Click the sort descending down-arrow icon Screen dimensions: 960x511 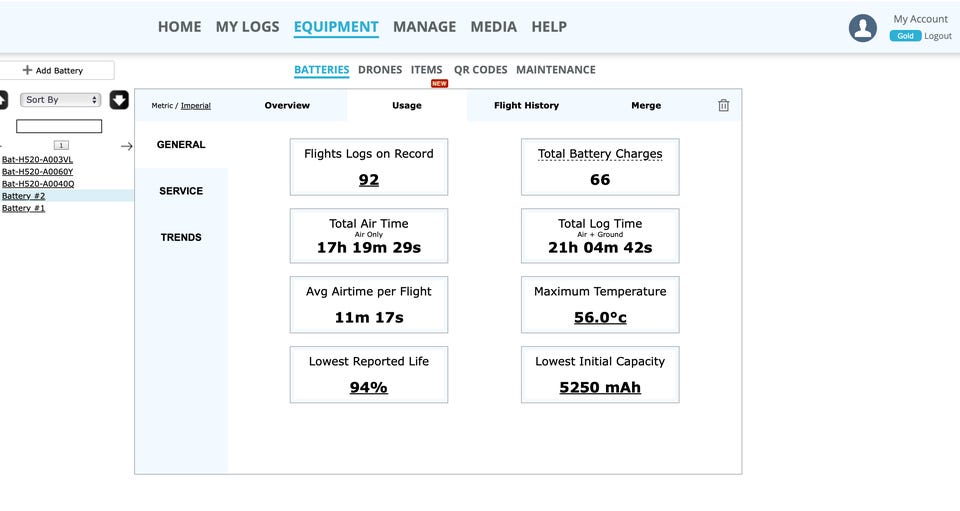click(119, 100)
